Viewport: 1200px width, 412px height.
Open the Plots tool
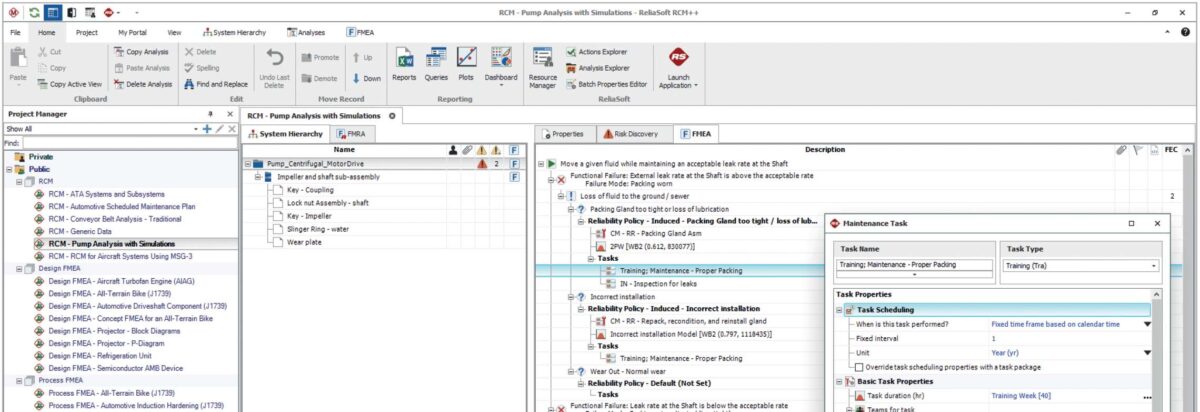coord(466,64)
